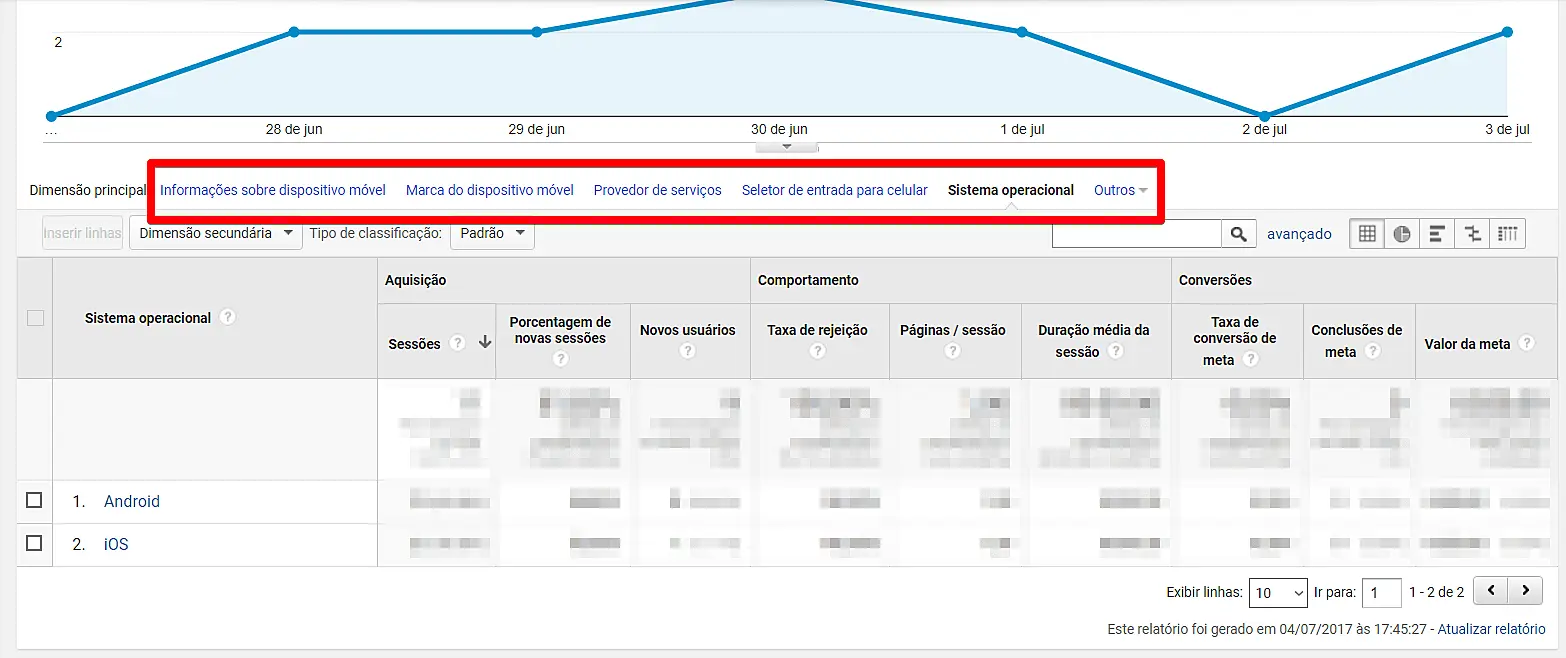Screen dimensions: 1566x658
Task: Click the table search input field
Action: [x=1137, y=233]
